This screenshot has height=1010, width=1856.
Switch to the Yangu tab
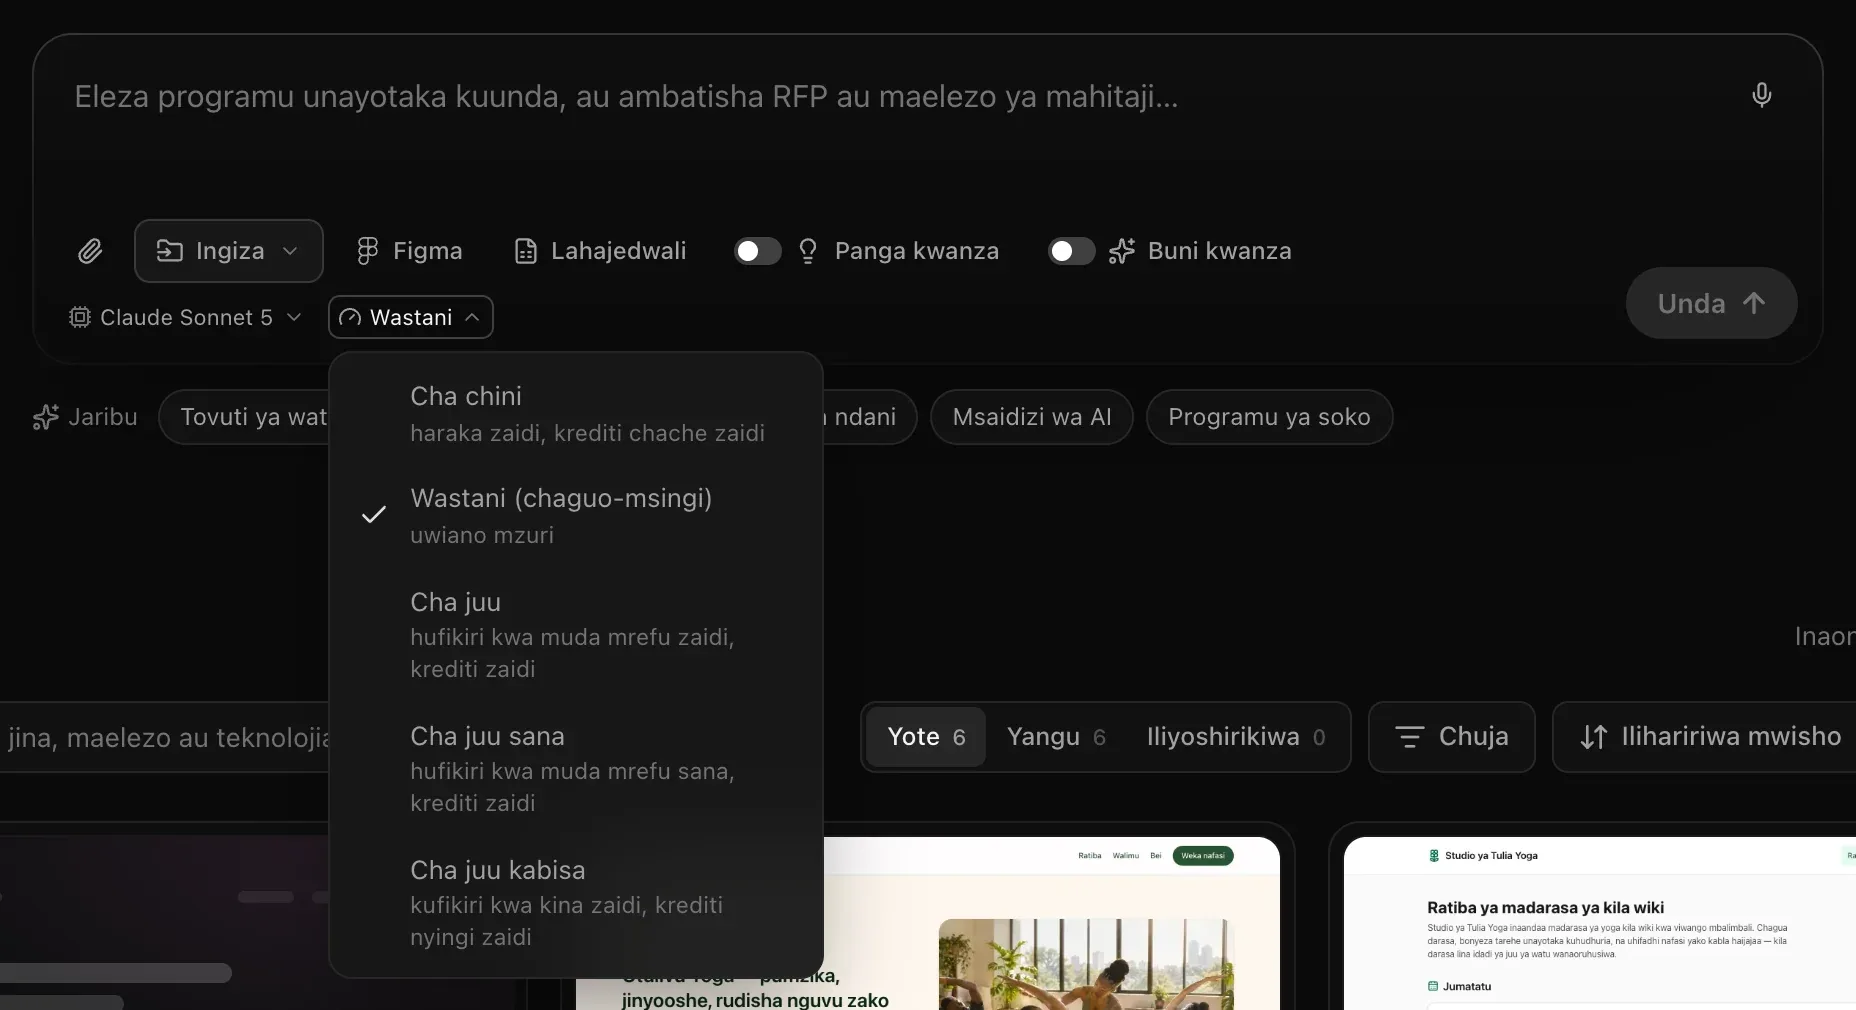[1056, 737]
